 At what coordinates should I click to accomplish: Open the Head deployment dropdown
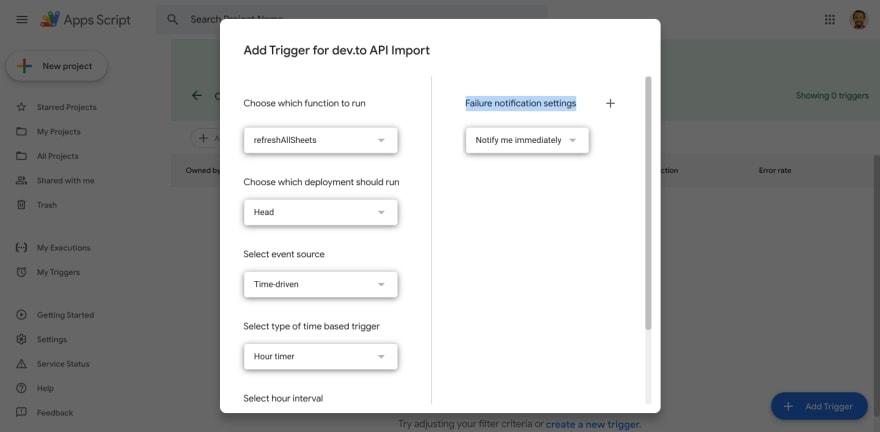(x=320, y=212)
